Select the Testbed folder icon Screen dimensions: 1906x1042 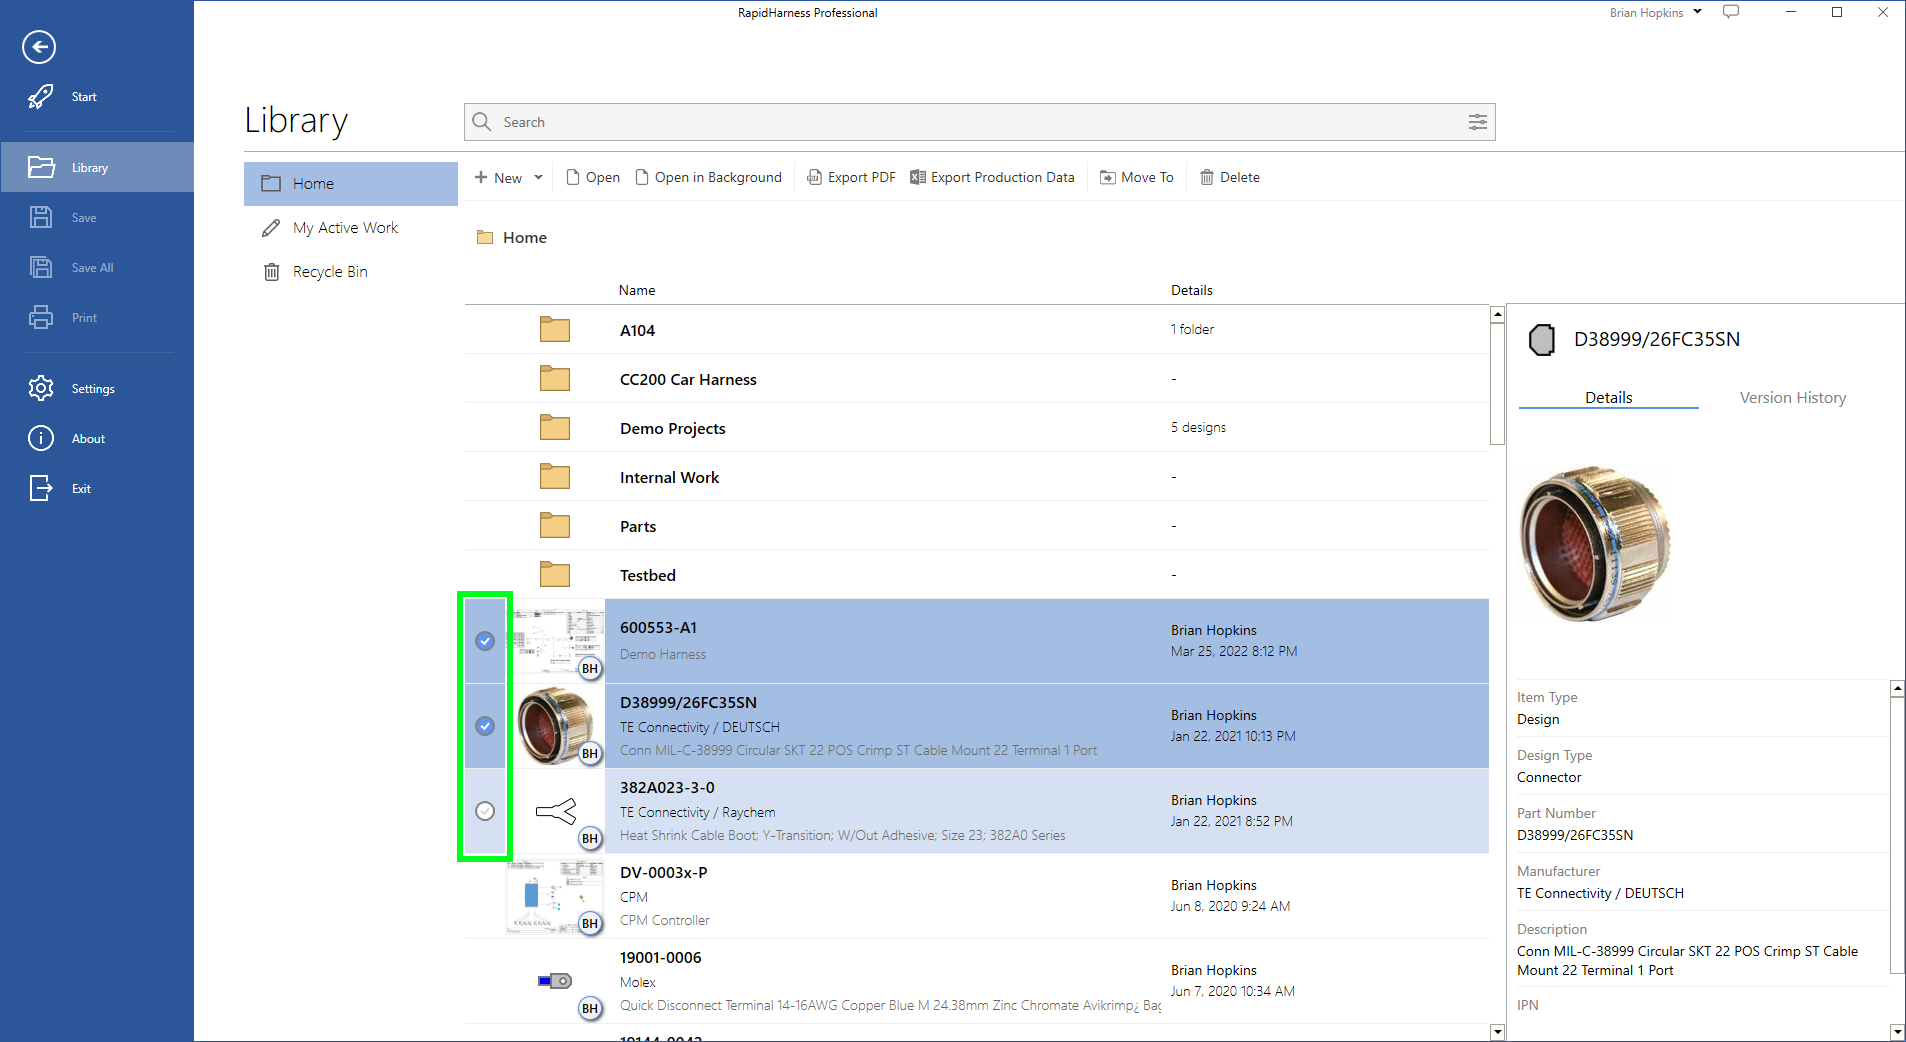click(x=555, y=575)
